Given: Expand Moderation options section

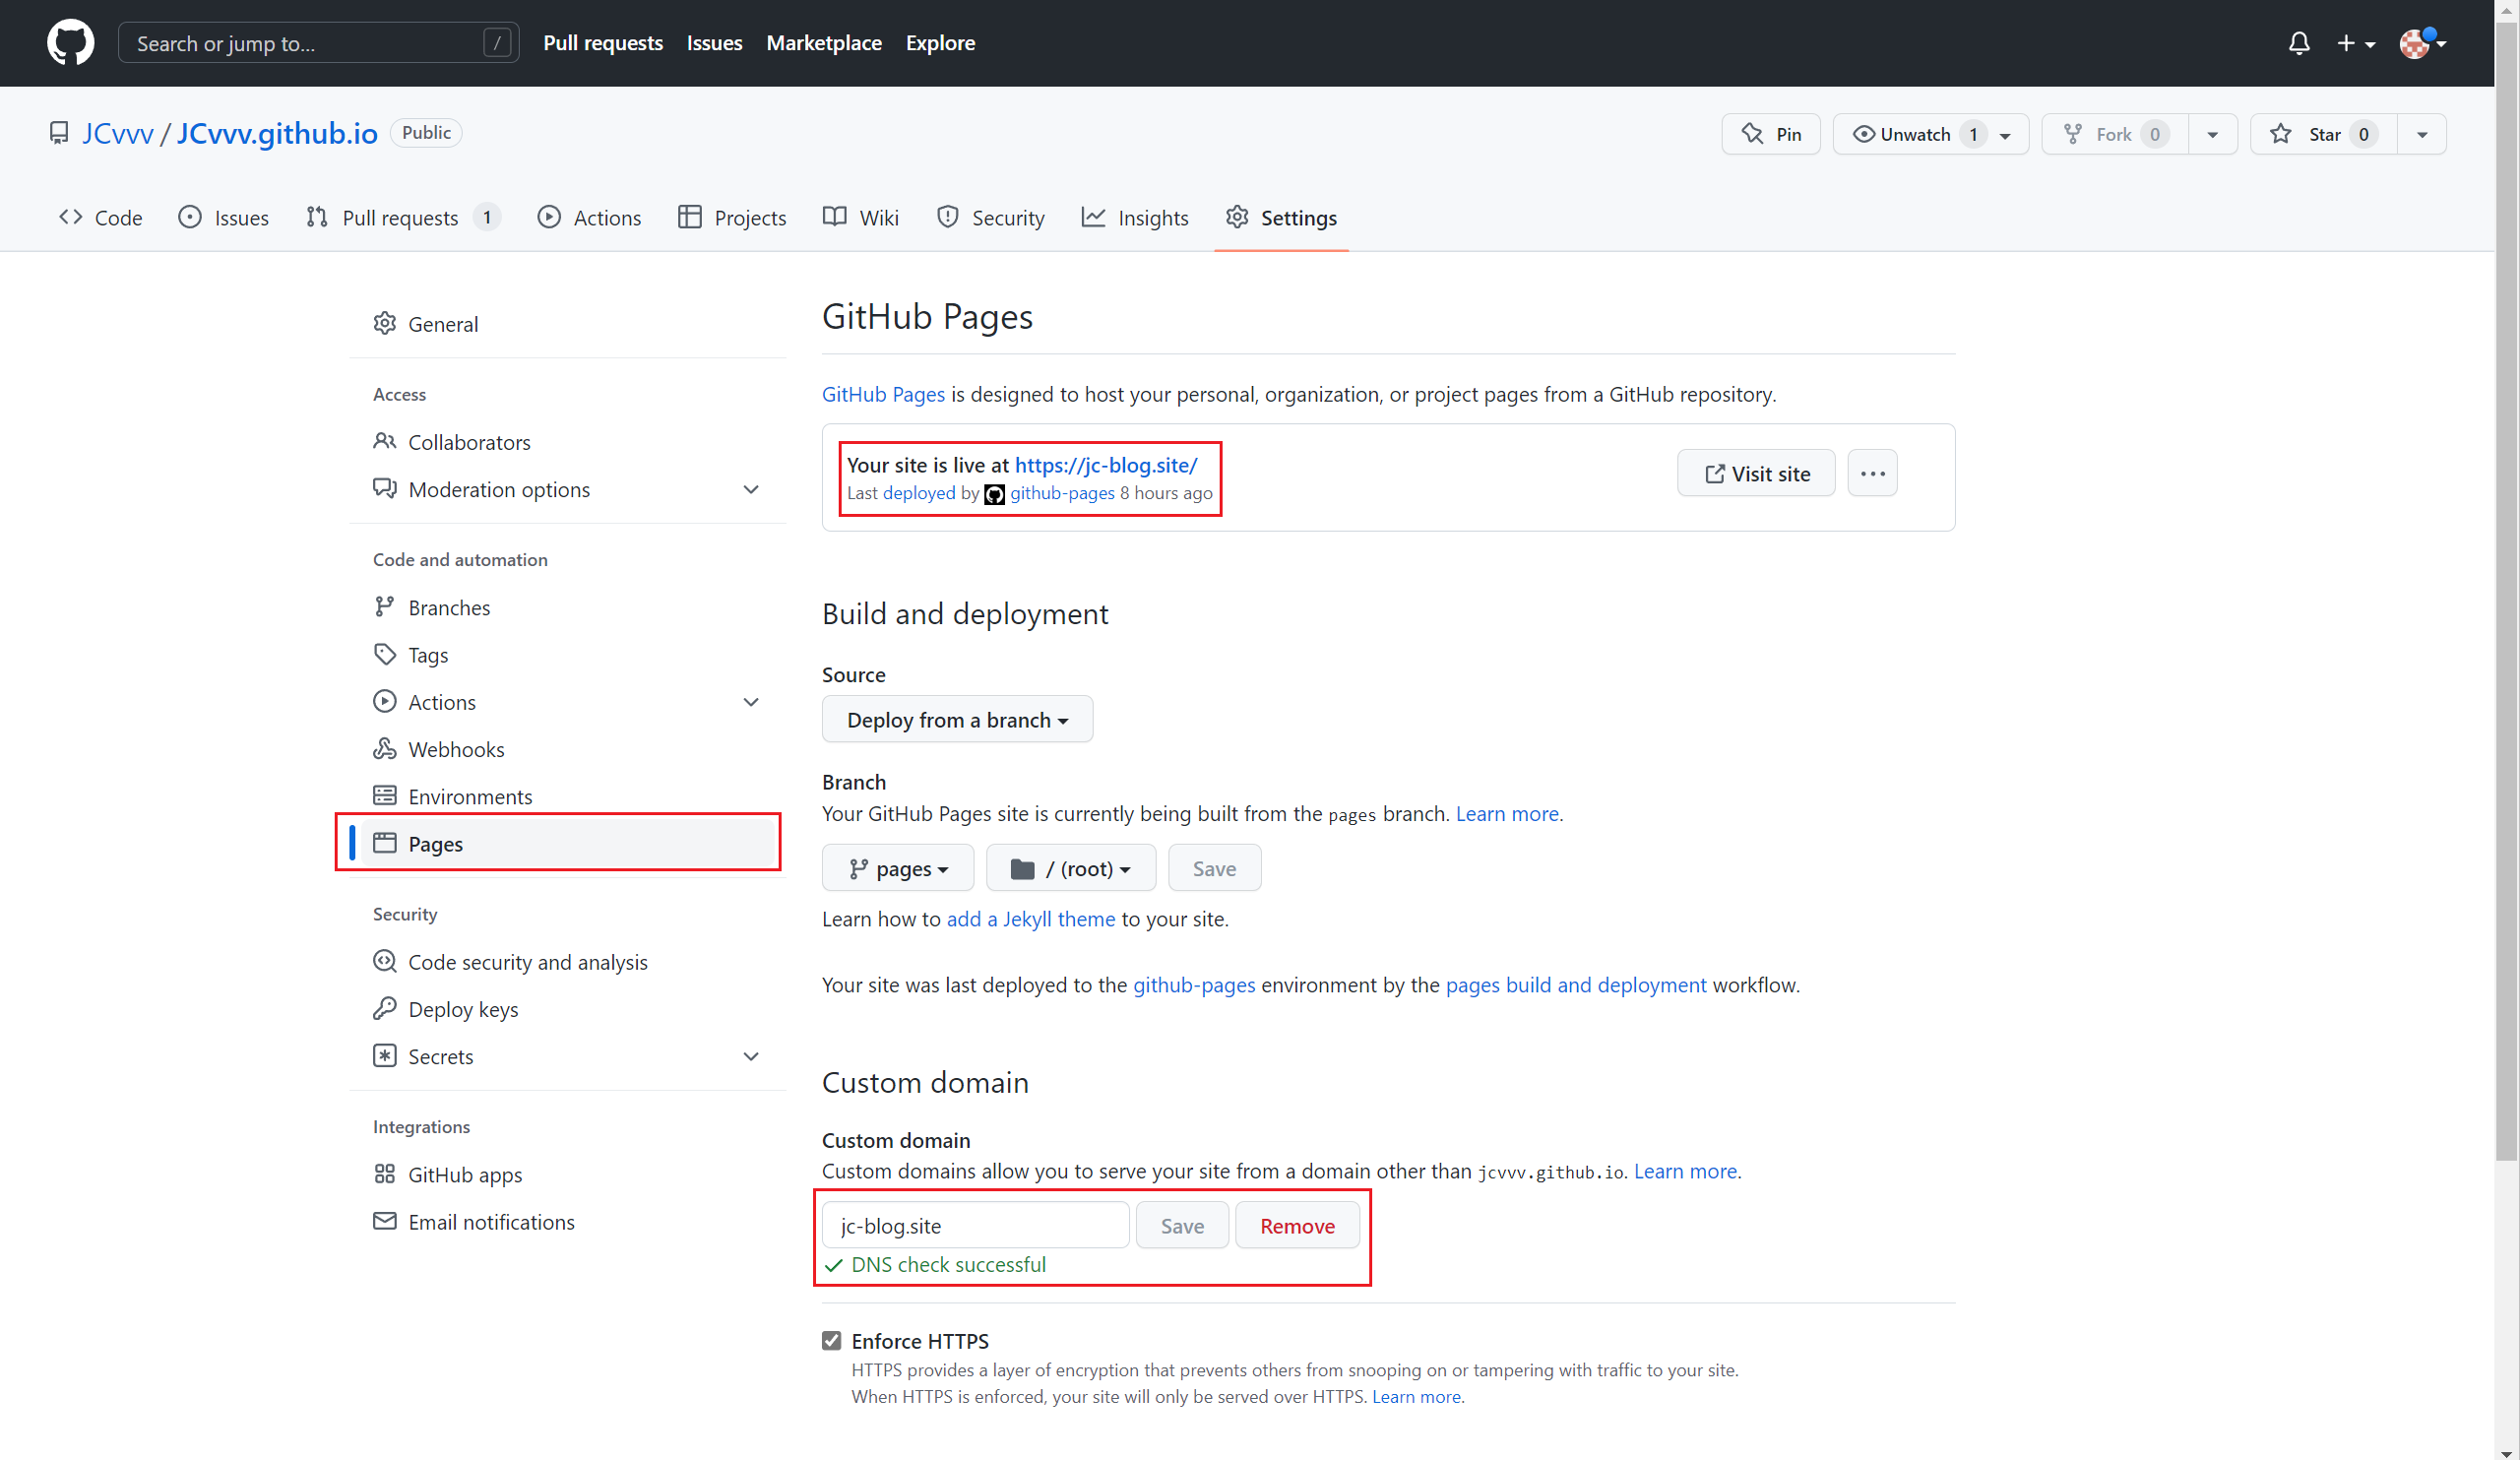Looking at the screenshot, I should [567, 489].
